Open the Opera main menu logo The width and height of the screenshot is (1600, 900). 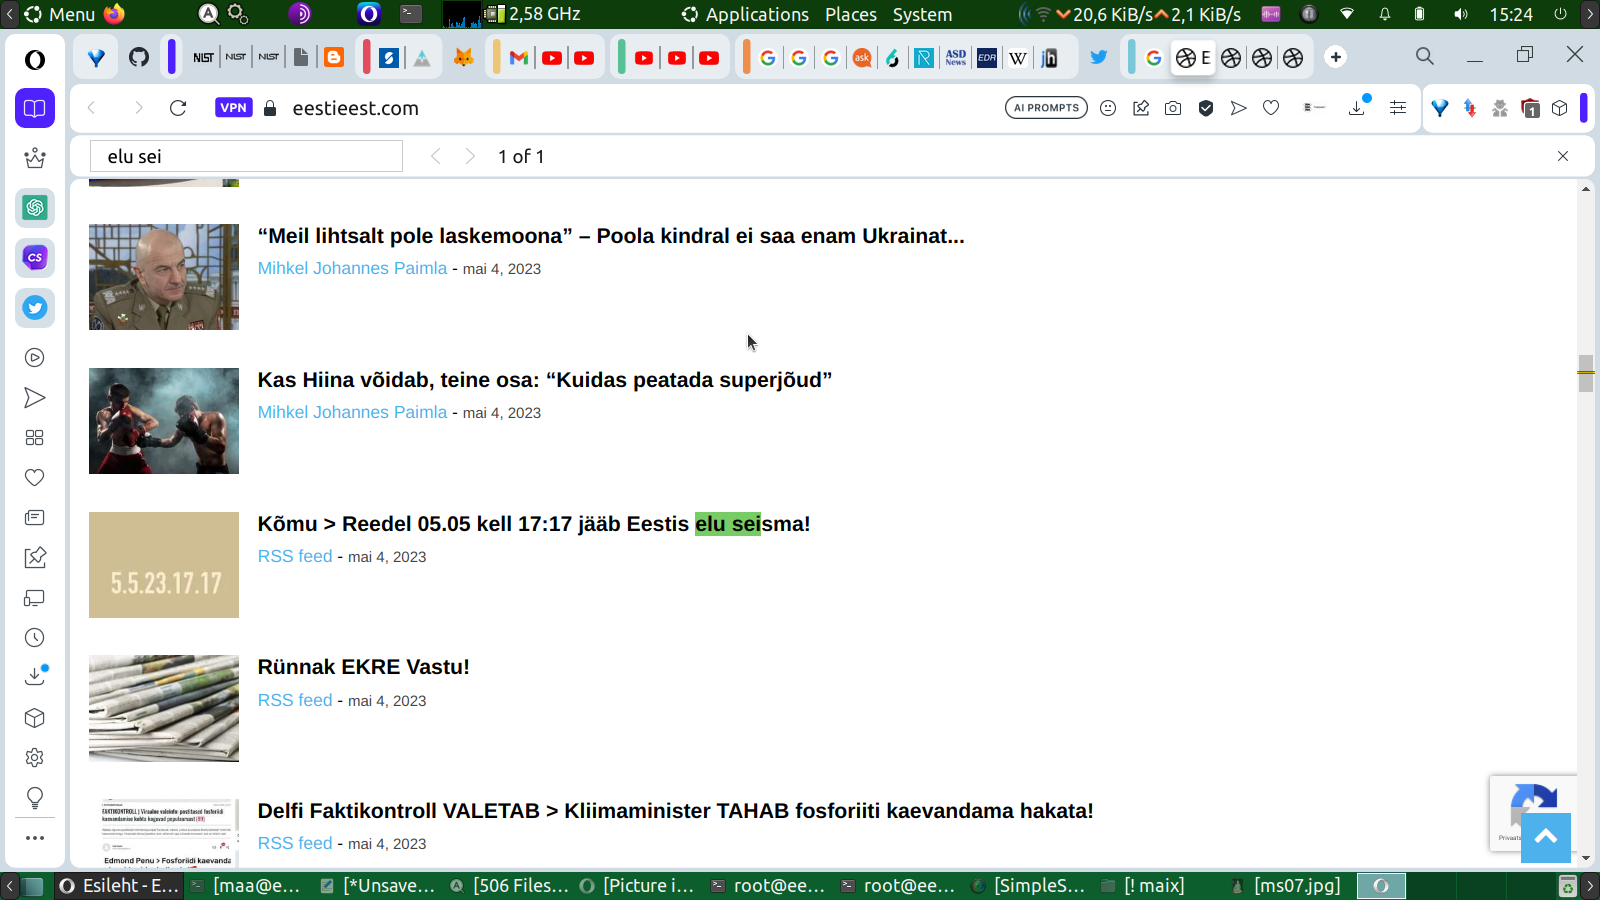[35, 60]
